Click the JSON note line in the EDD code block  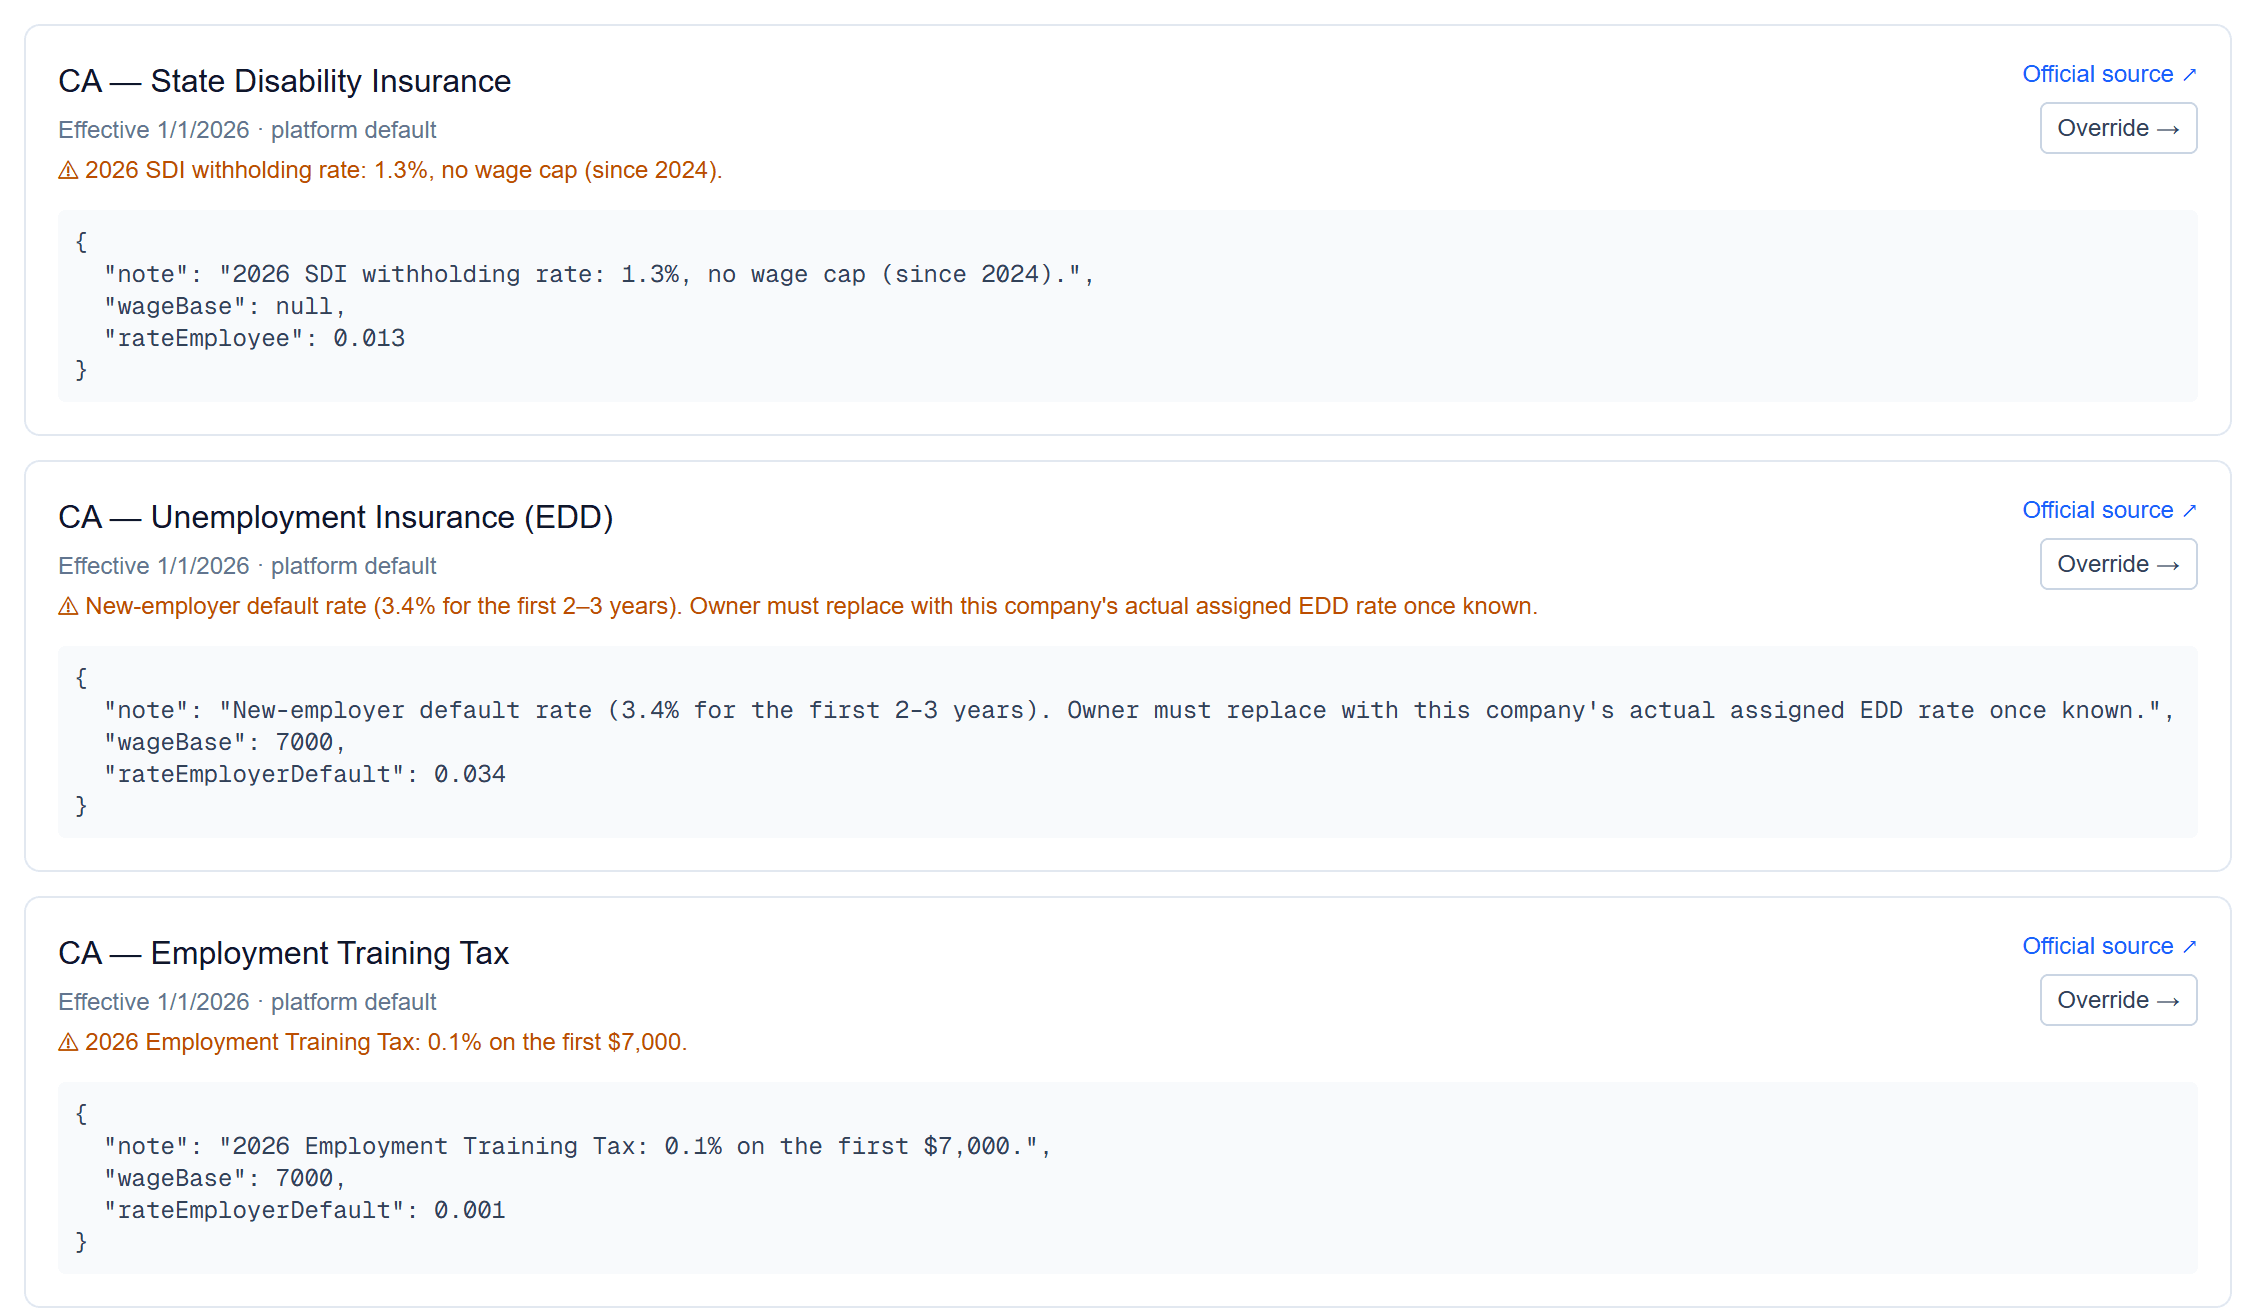pyautogui.click(x=1139, y=710)
